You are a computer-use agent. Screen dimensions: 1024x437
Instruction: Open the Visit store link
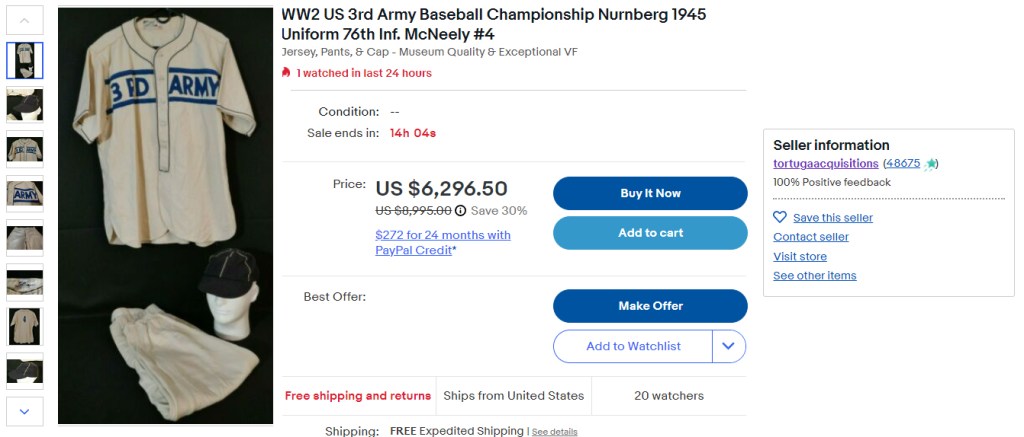coord(799,257)
